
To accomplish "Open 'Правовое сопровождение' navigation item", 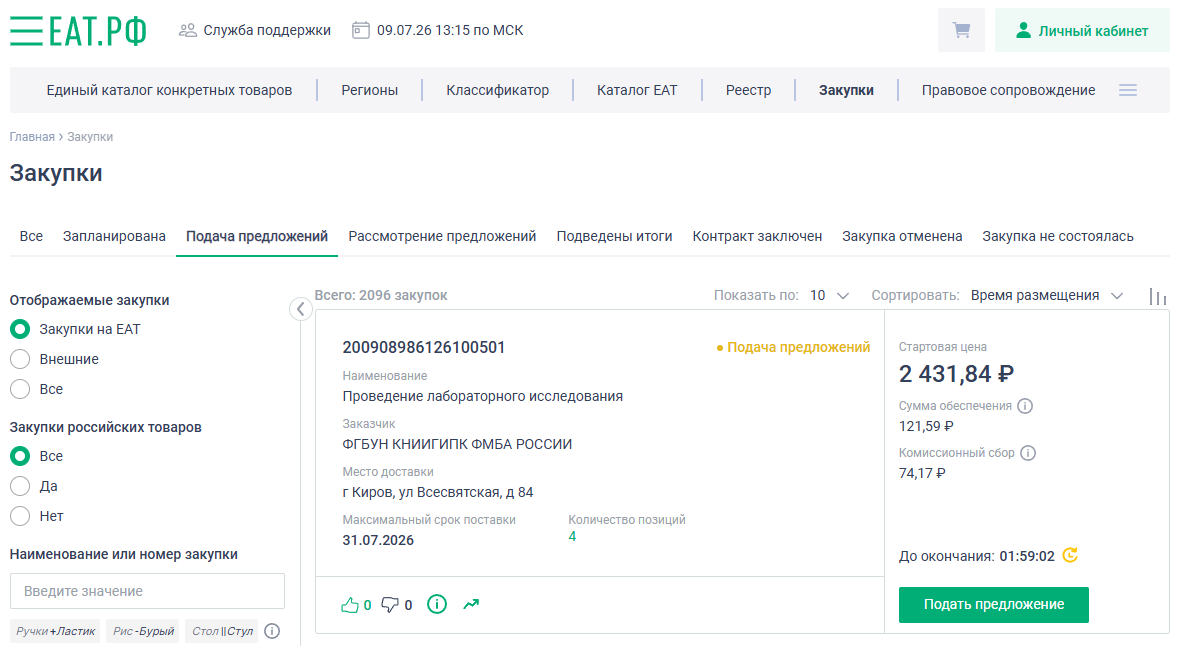I will pos(1008,90).
